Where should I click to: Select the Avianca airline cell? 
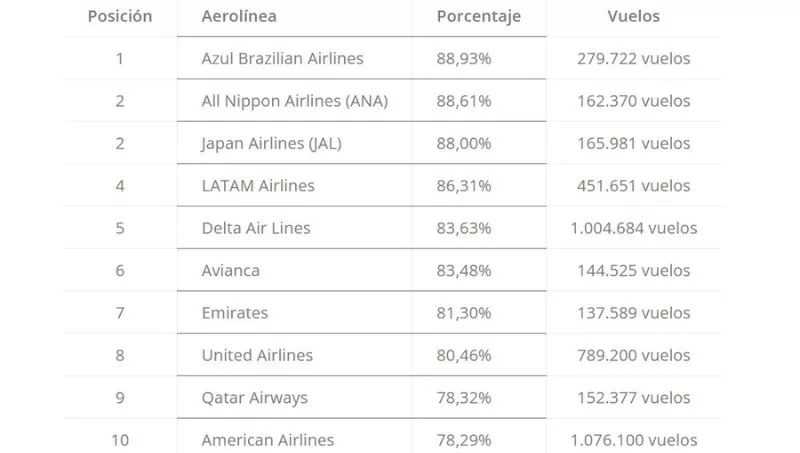click(x=231, y=270)
